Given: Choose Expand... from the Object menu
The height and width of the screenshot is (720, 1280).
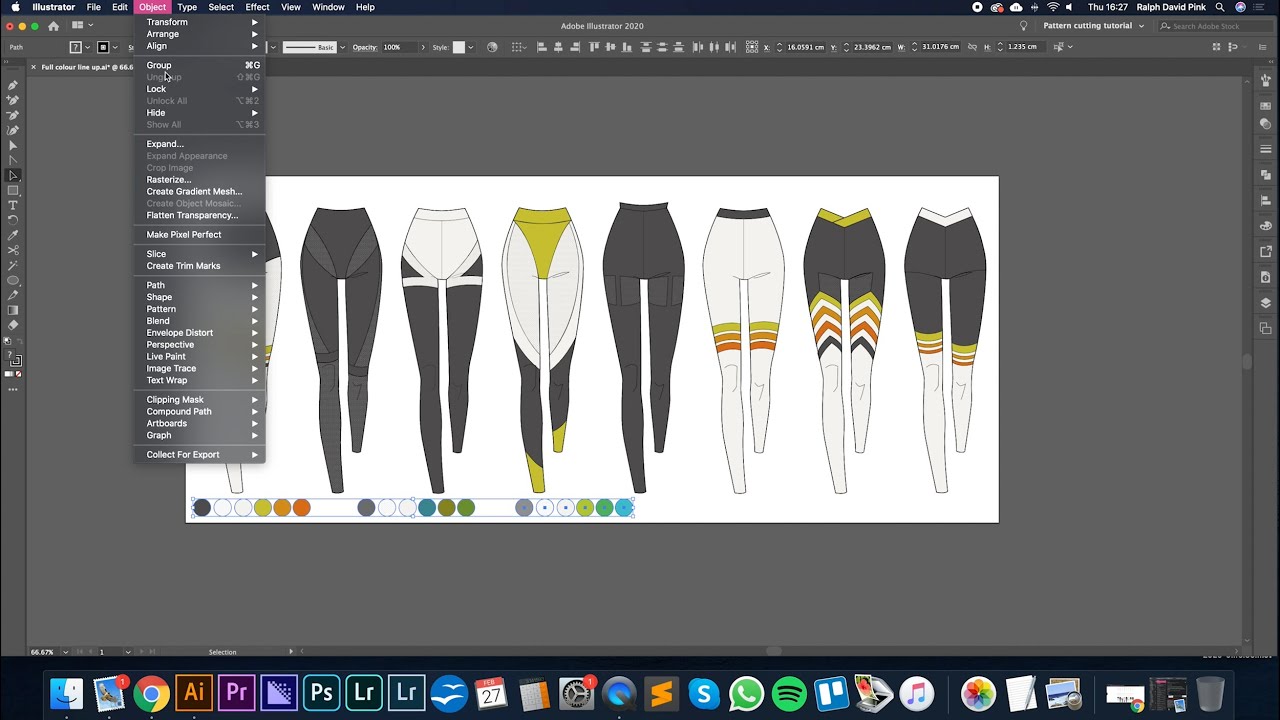Looking at the screenshot, I should pos(200,144).
